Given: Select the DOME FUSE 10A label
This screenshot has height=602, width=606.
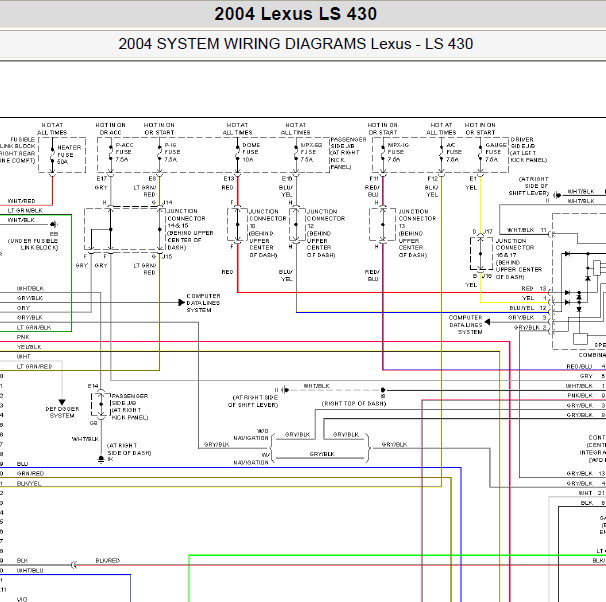Looking at the screenshot, I should pos(251,152).
